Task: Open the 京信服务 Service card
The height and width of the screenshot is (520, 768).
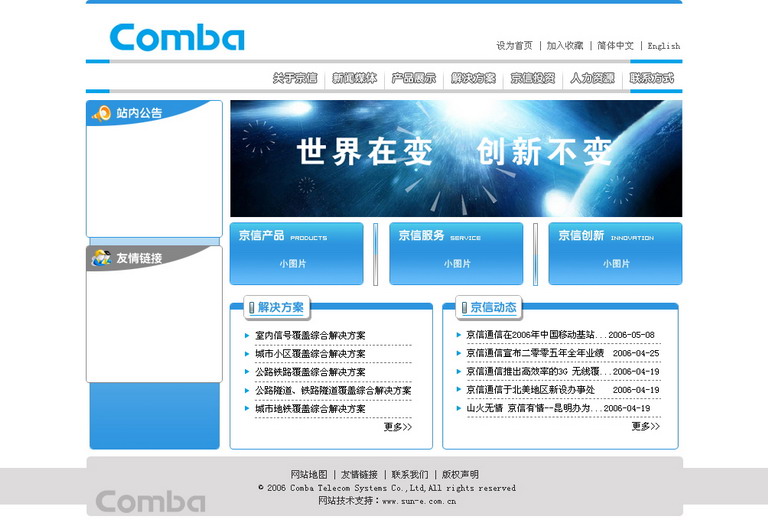Action: 456,254
